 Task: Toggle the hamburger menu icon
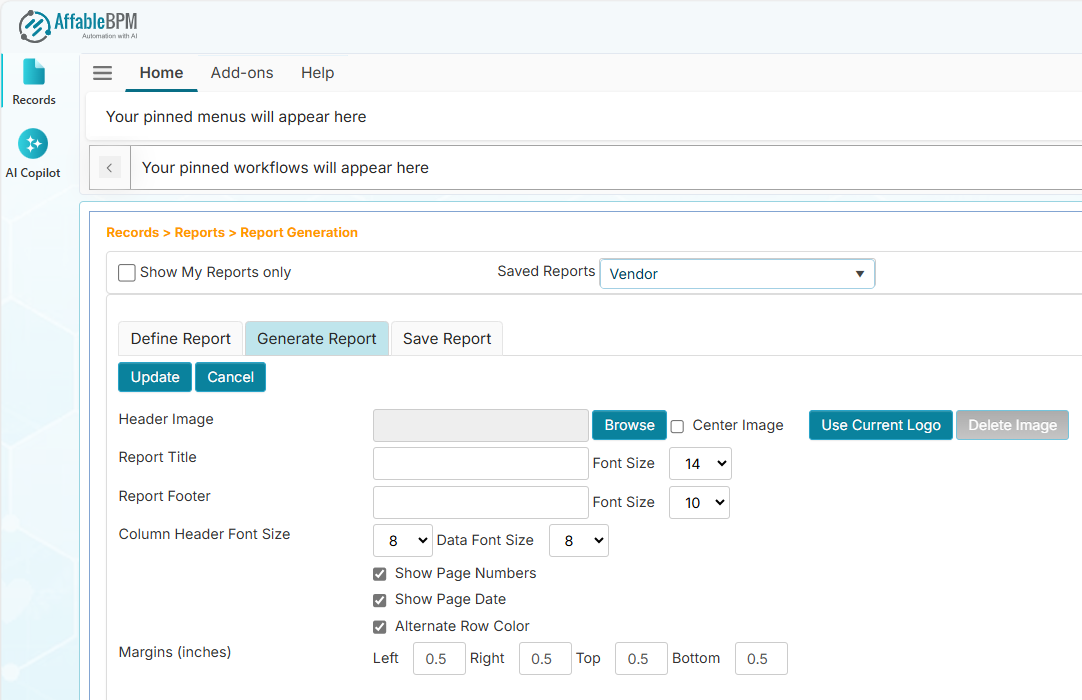(102, 73)
